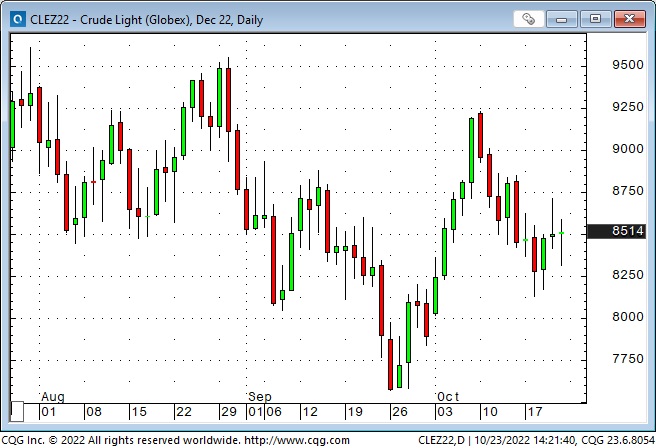Click the 8750 price axis label
656x448 pixels.
coord(628,191)
